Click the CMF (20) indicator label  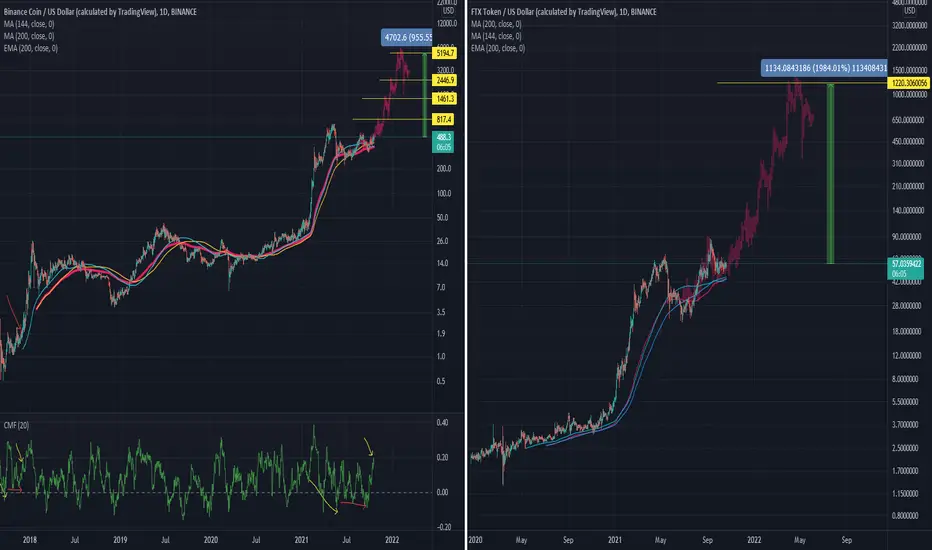[x=16, y=425]
